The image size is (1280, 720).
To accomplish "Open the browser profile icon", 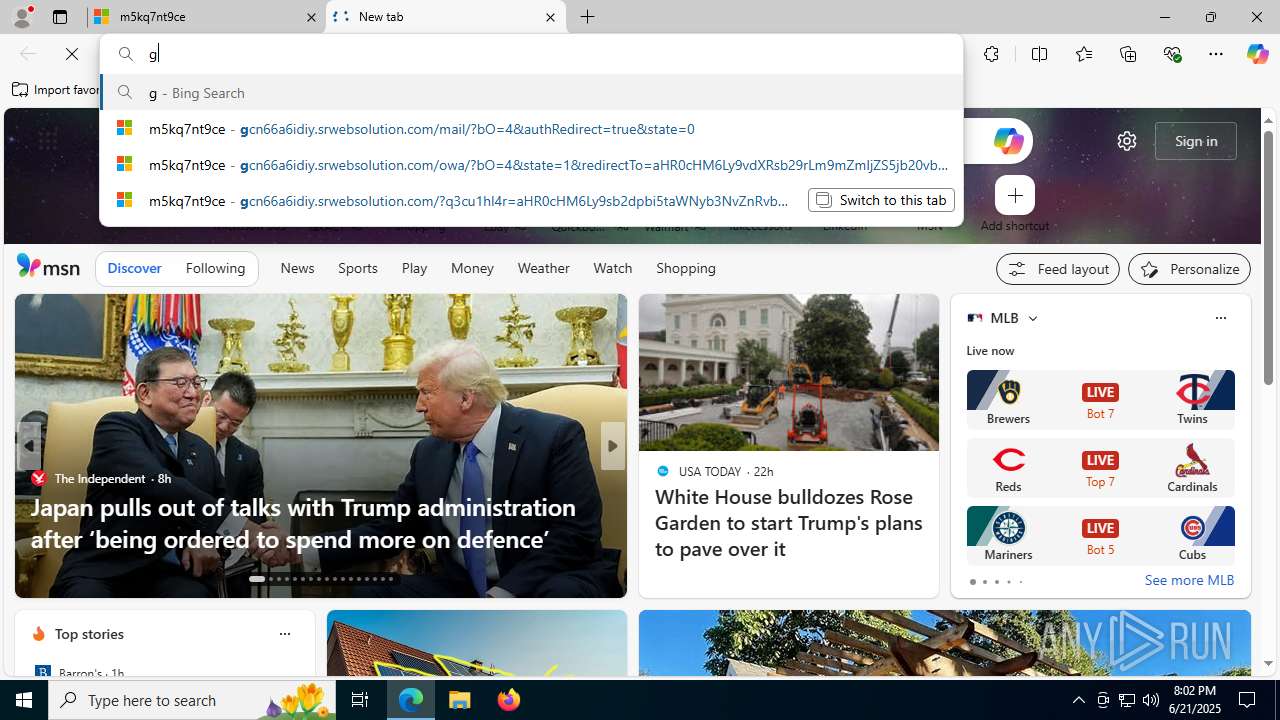I will click(x=22, y=17).
